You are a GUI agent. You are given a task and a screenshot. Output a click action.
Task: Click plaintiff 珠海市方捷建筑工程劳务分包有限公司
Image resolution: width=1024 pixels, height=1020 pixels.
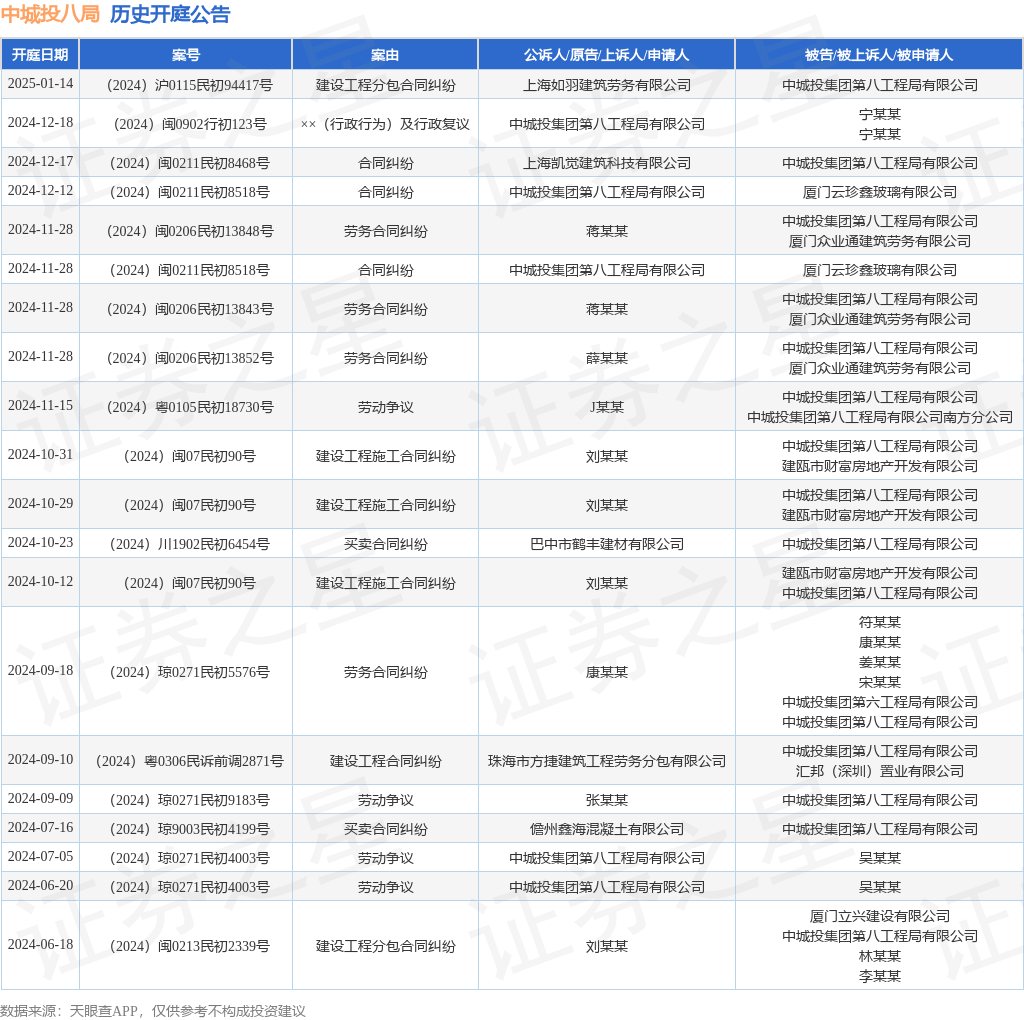pos(607,761)
